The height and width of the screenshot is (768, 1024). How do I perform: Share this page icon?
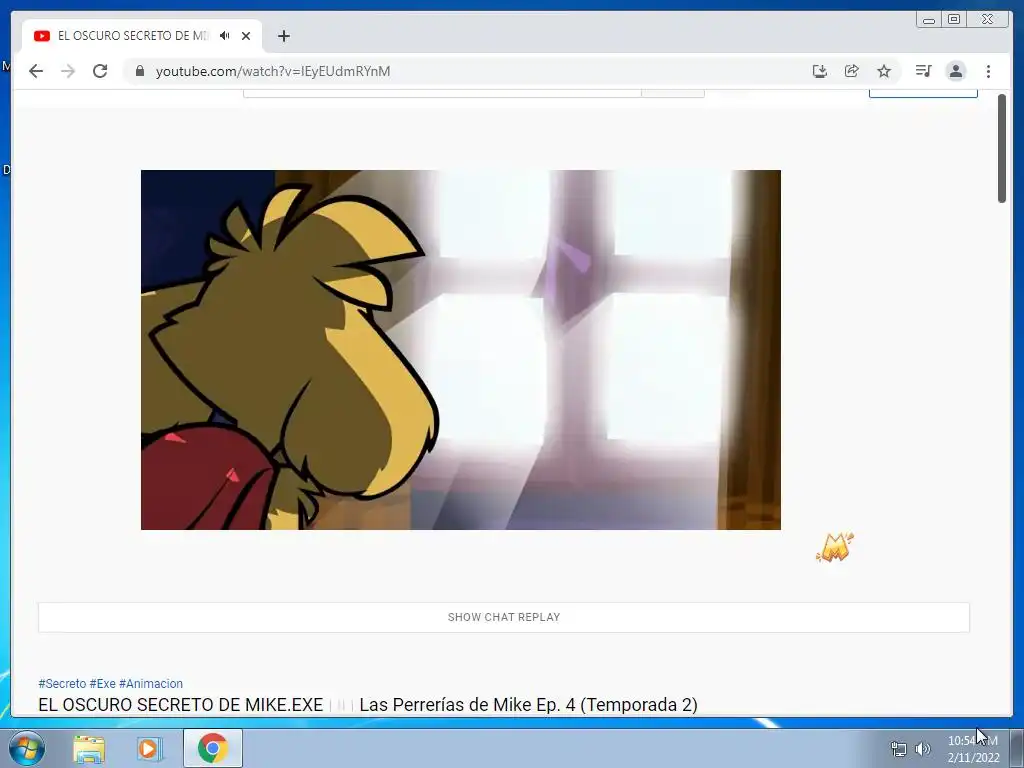(852, 71)
